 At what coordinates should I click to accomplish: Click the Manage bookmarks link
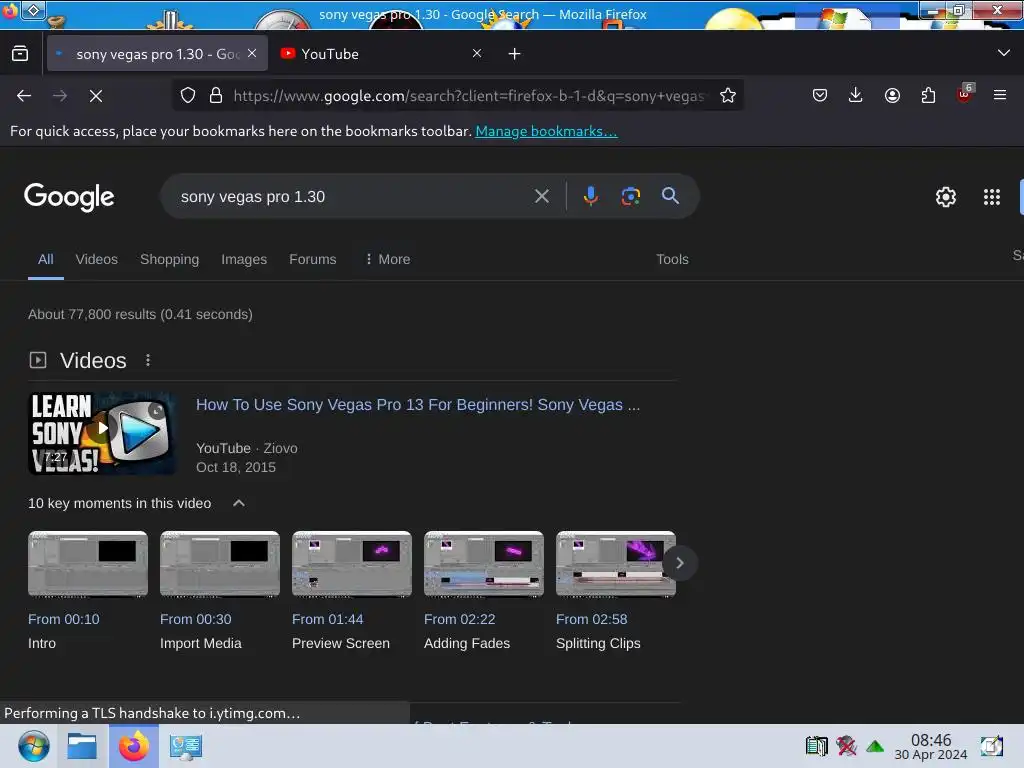coord(546,131)
